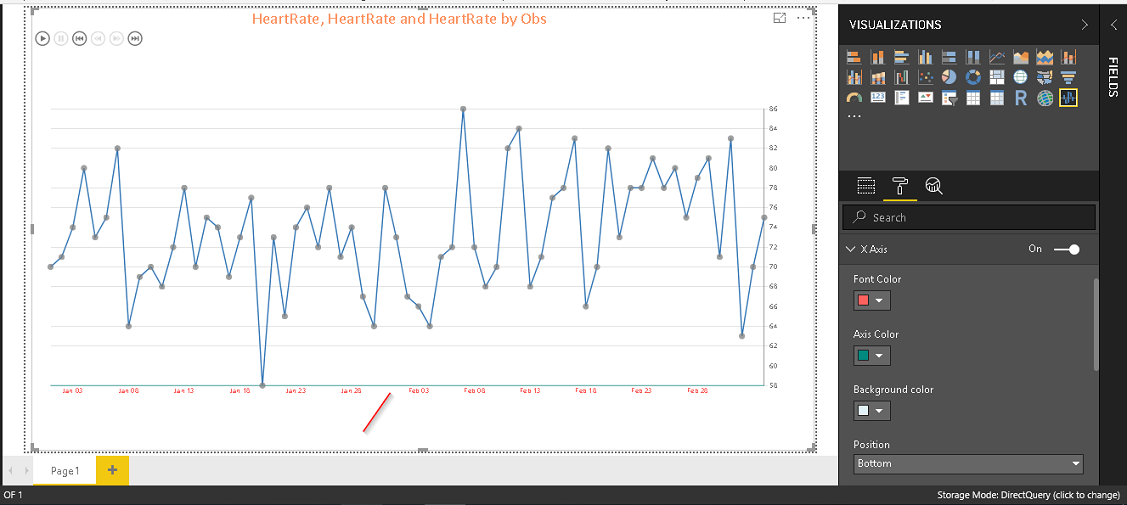Open the Format paint roller tab
The width and height of the screenshot is (1127, 505).
pyautogui.click(x=900, y=185)
